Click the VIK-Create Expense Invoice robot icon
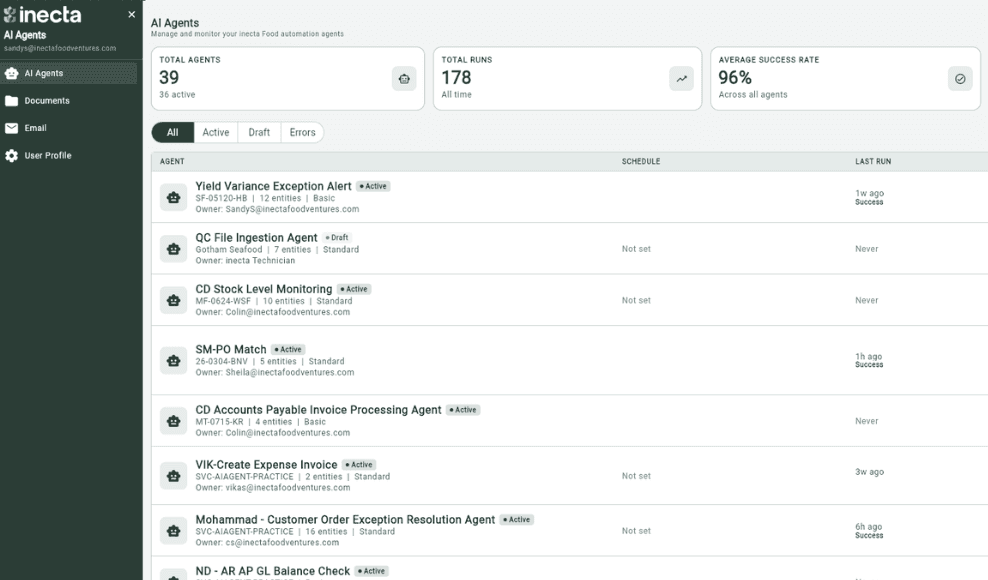The image size is (988, 580). (x=173, y=476)
